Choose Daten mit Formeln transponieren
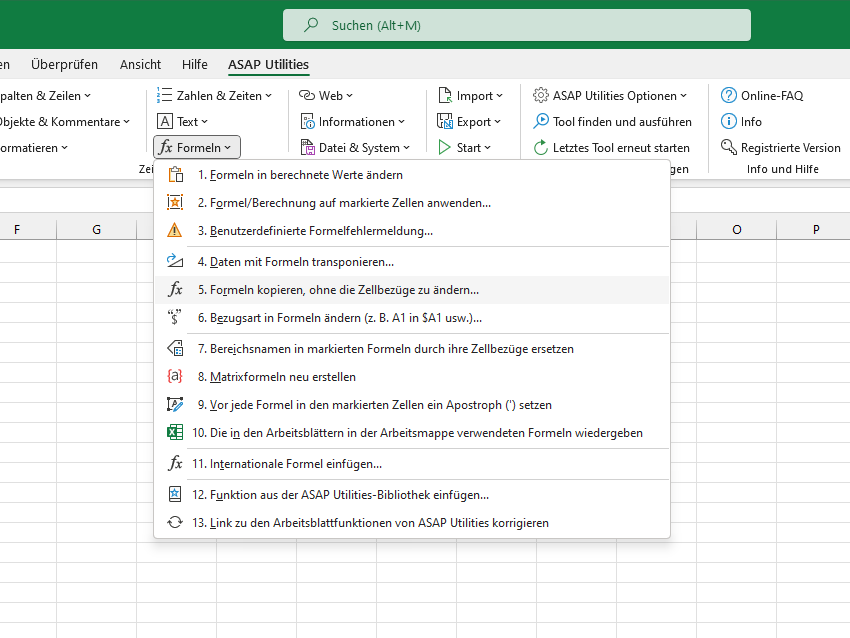This screenshot has width=850, height=638. coord(412,261)
